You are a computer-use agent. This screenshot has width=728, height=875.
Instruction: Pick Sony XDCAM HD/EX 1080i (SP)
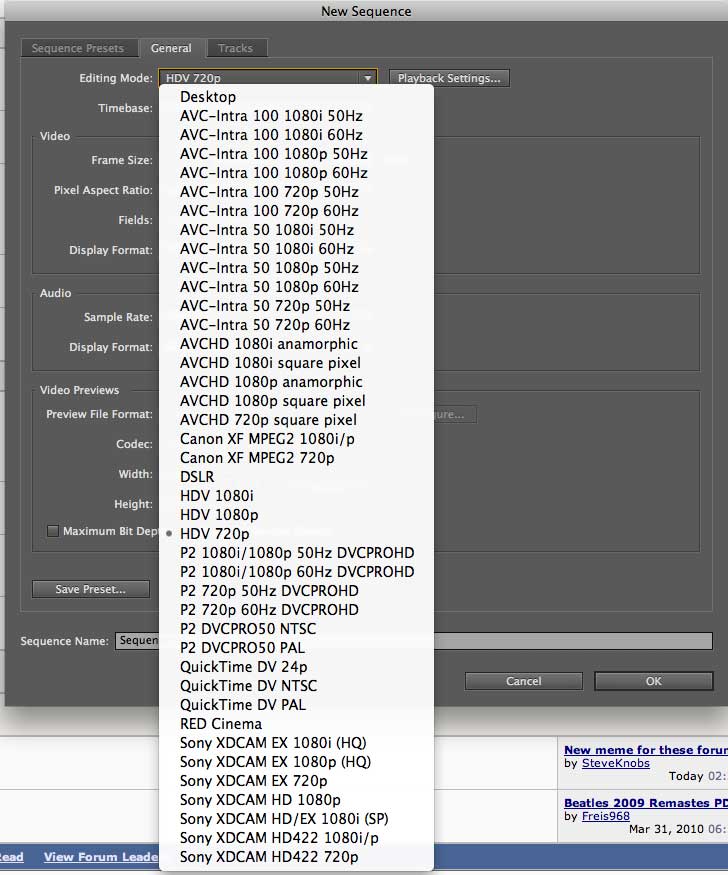(x=296, y=818)
